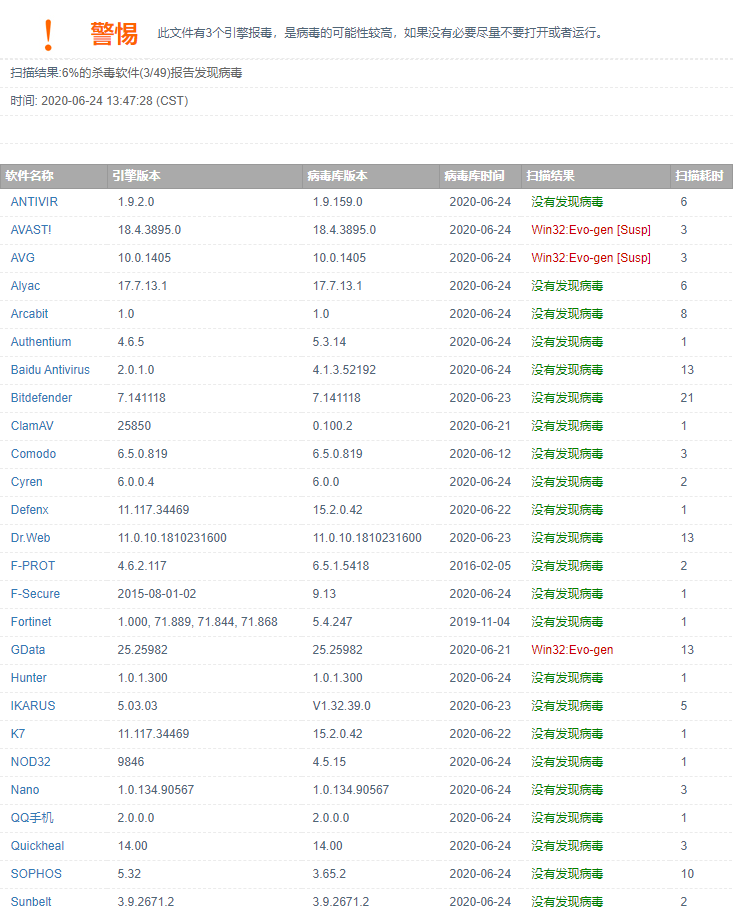
Task: Click Fortinet database date 2019-11-04
Action: pyautogui.click(x=480, y=622)
